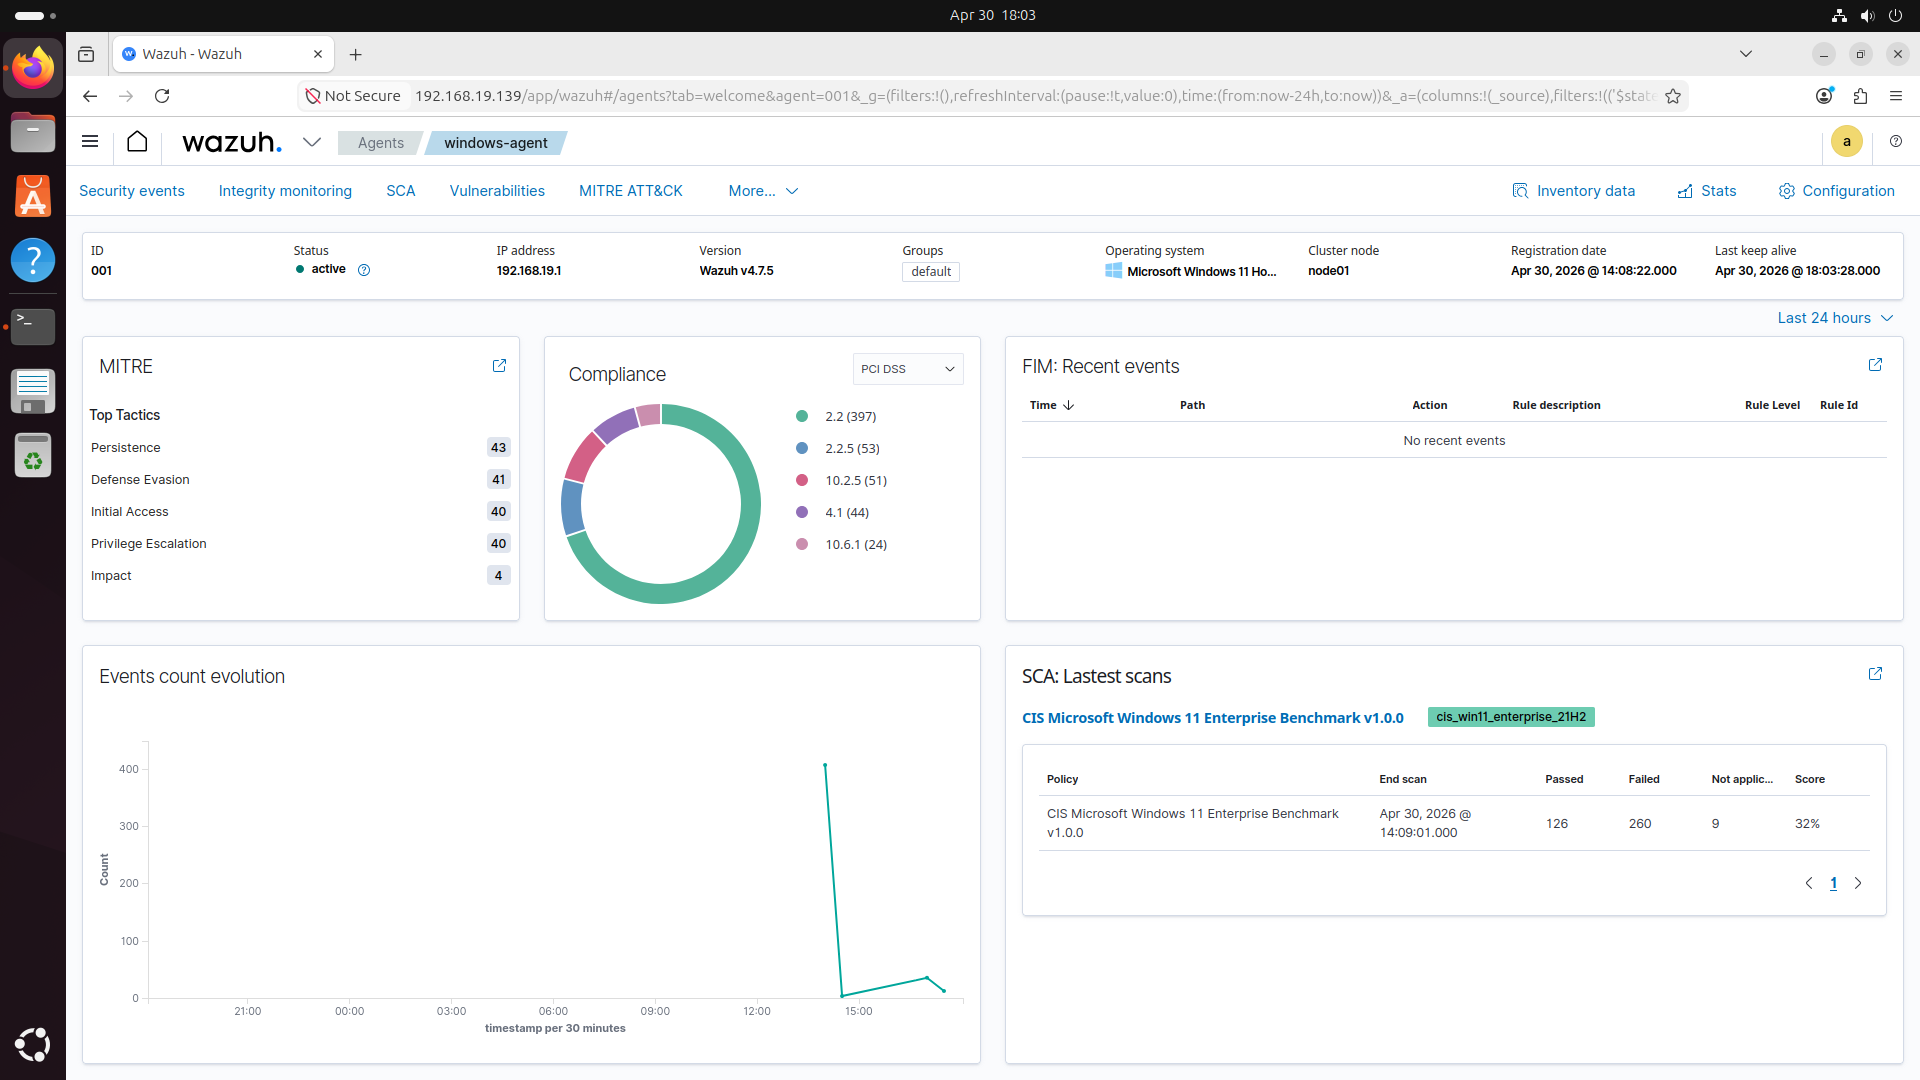Open the Security events tab
Screen dimensions: 1920x1080
132,191
